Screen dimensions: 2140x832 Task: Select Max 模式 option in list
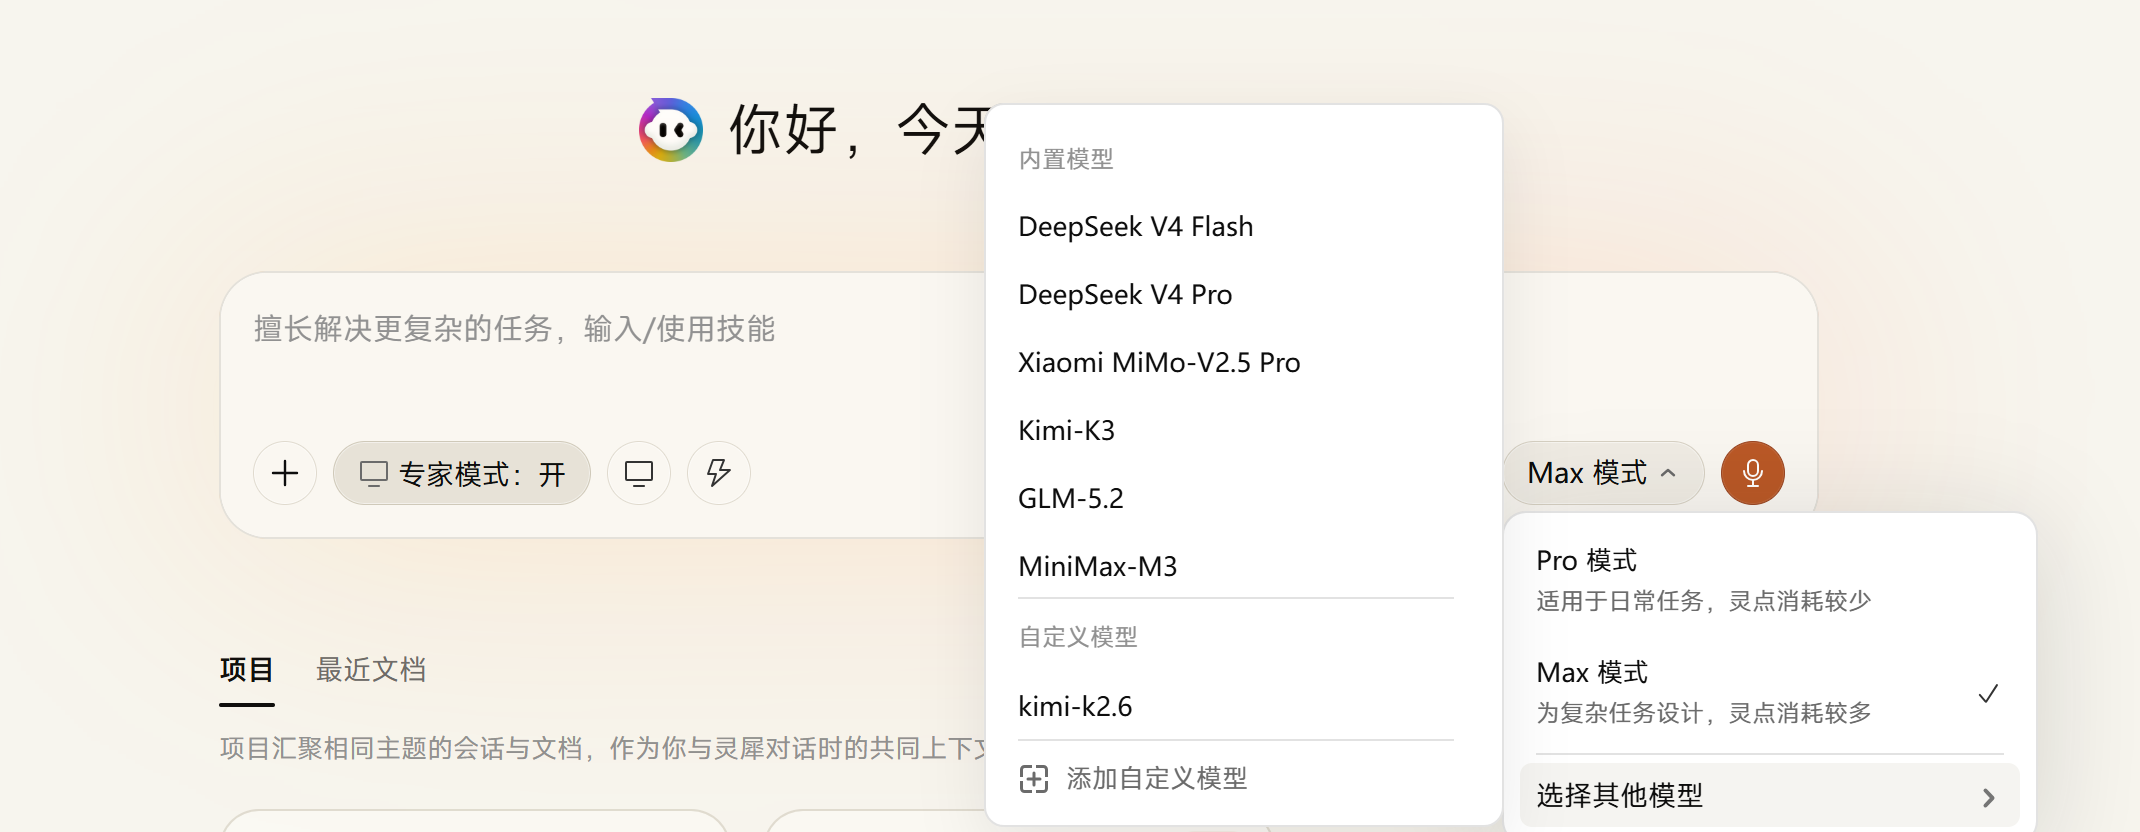point(1769,692)
